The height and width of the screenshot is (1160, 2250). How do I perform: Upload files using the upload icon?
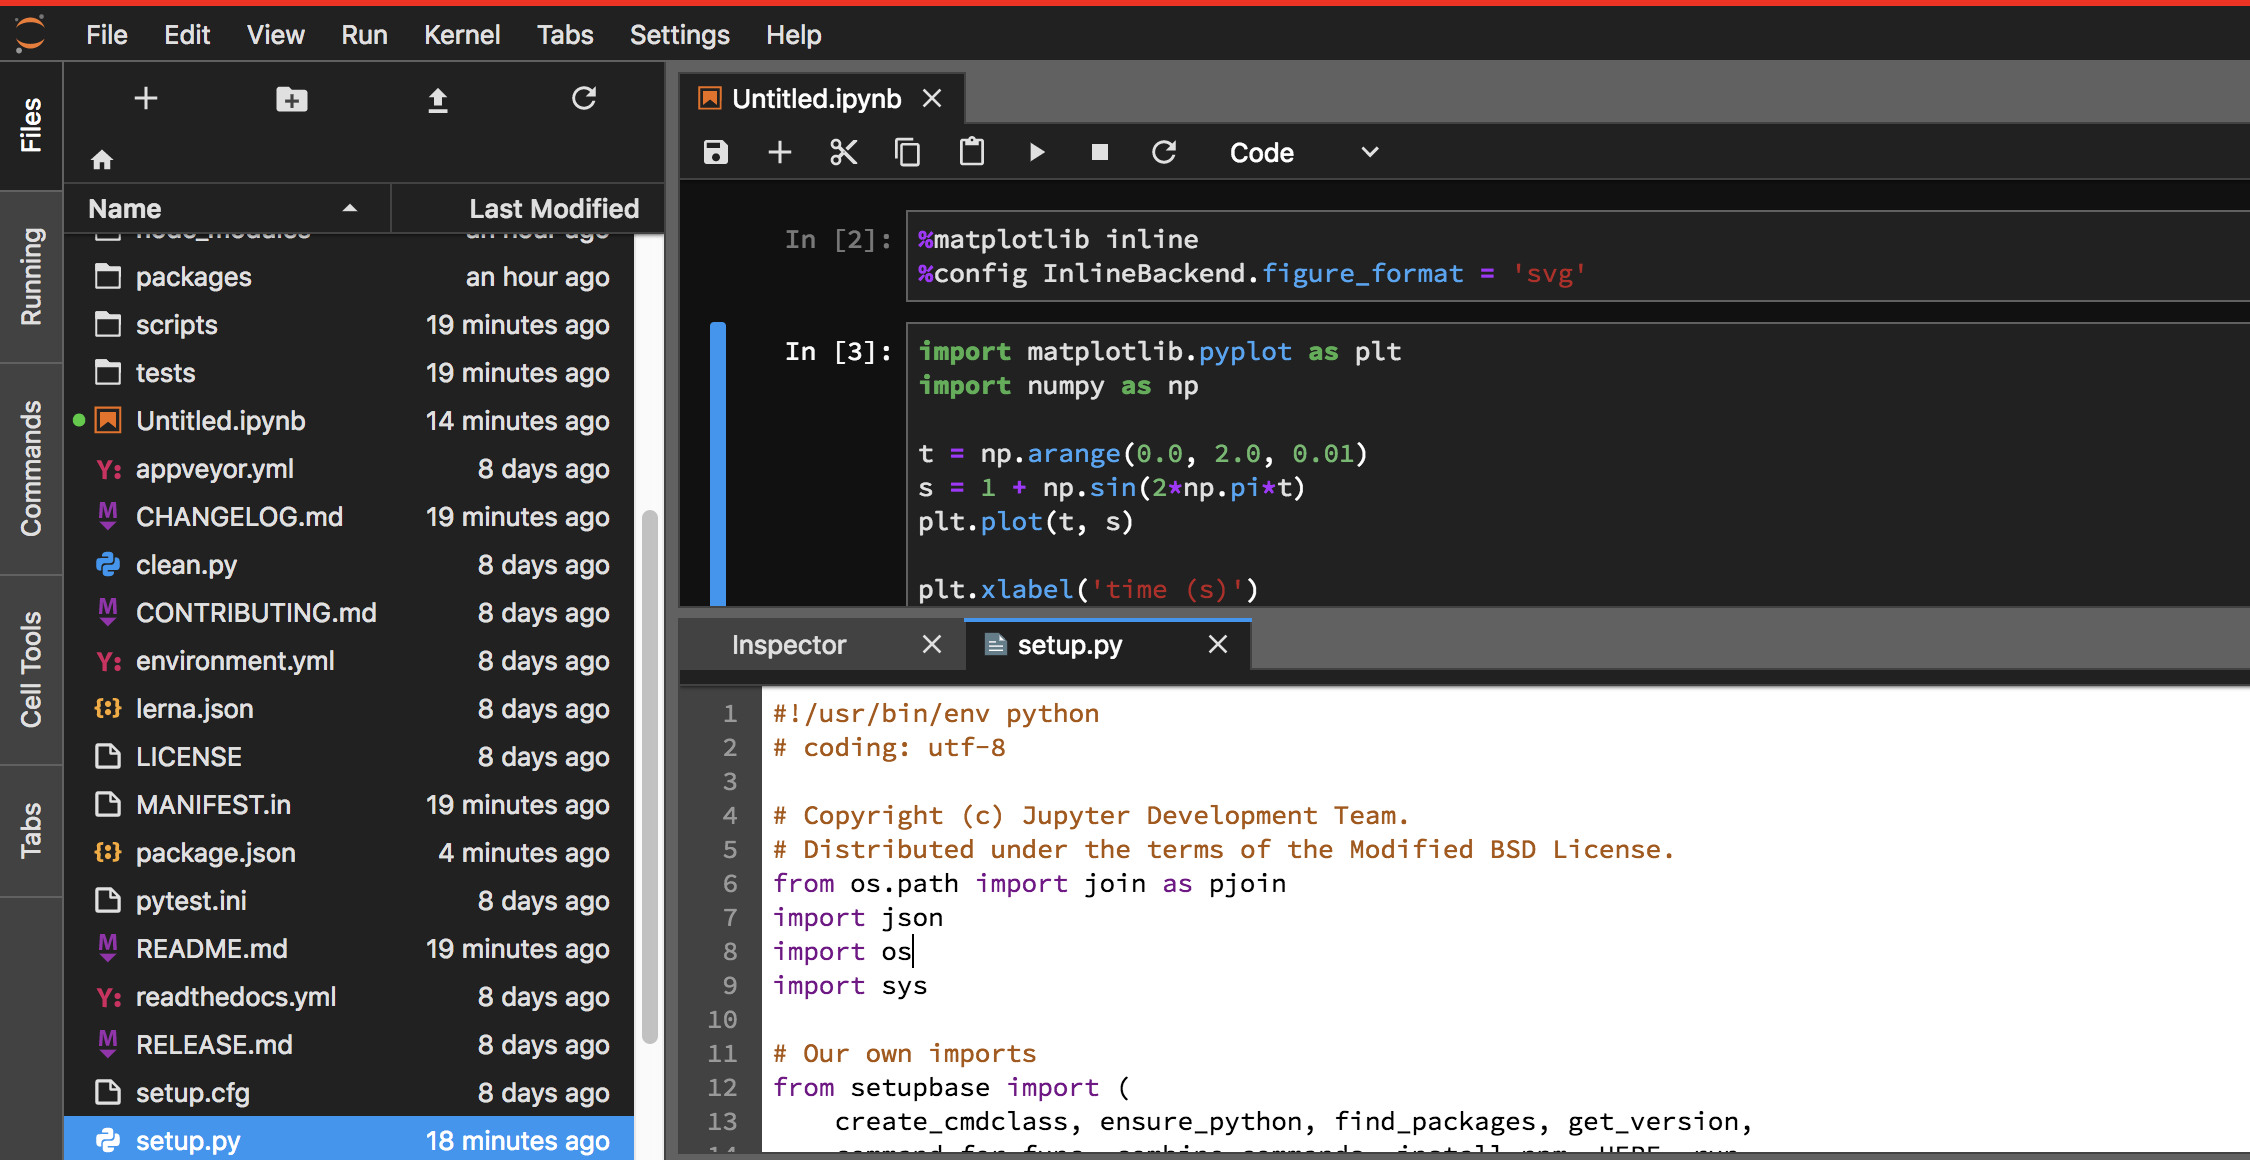pyautogui.click(x=437, y=99)
